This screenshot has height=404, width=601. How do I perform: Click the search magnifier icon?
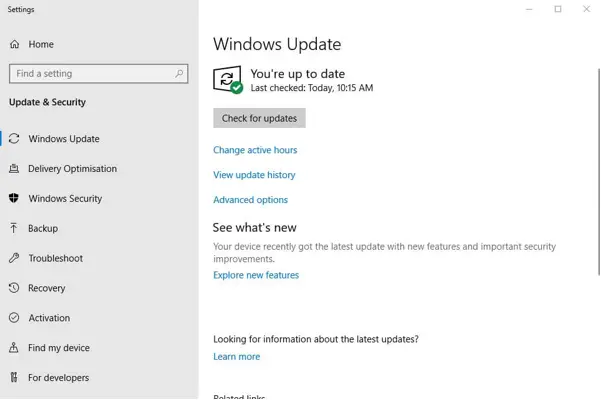179,73
